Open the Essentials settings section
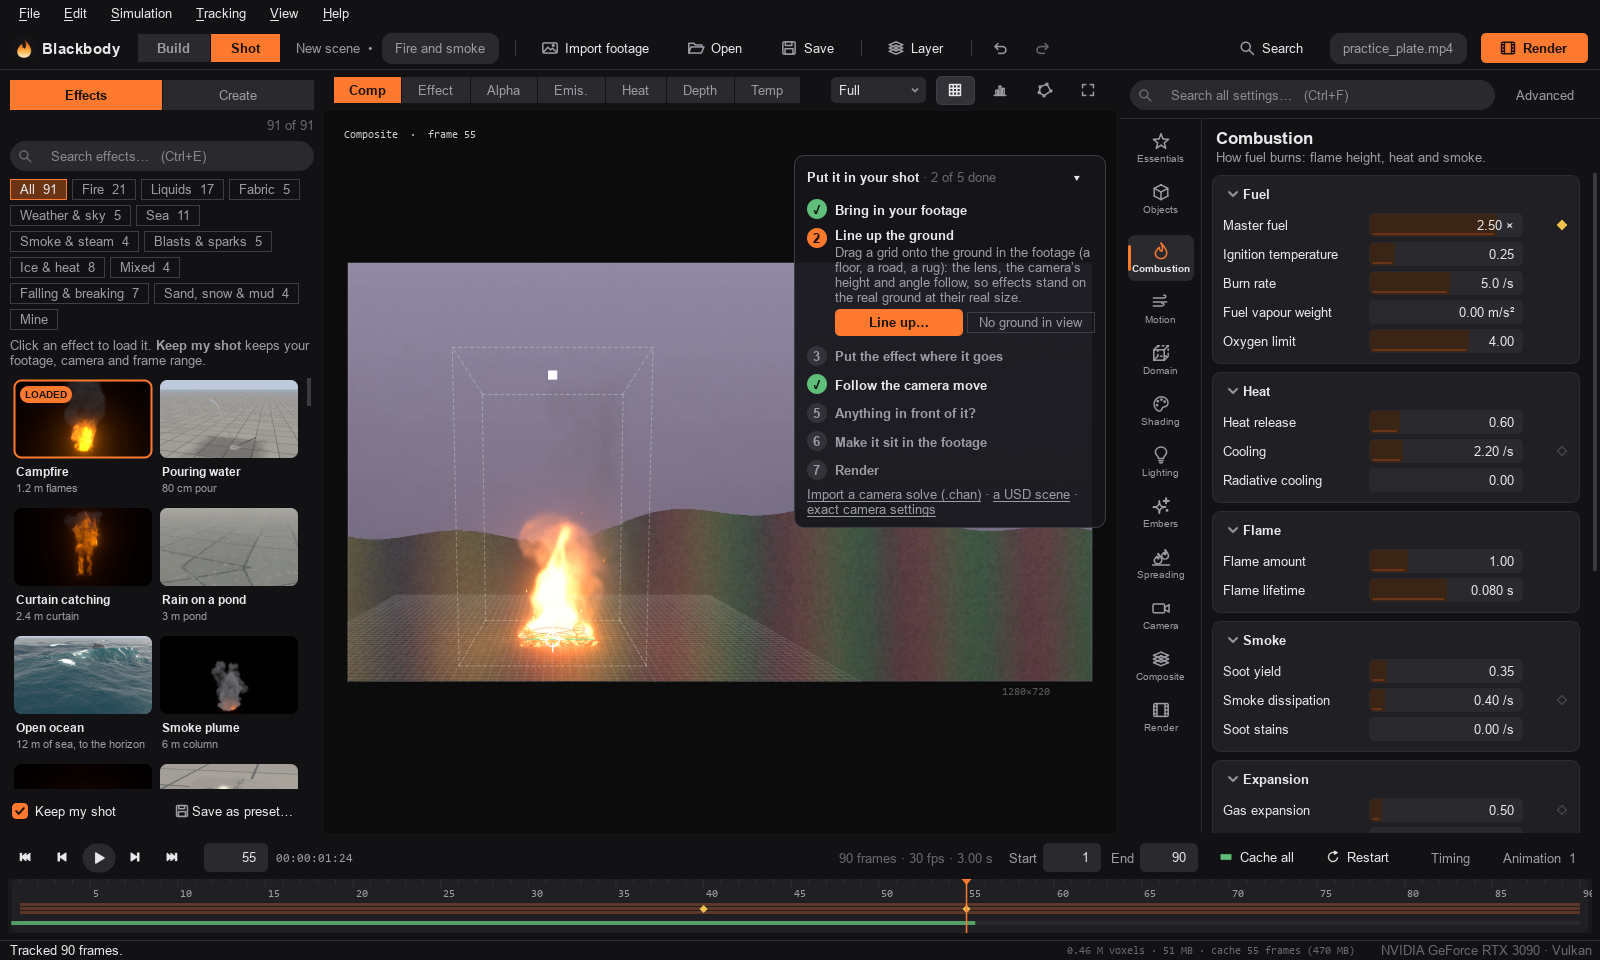 [x=1160, y=148]
